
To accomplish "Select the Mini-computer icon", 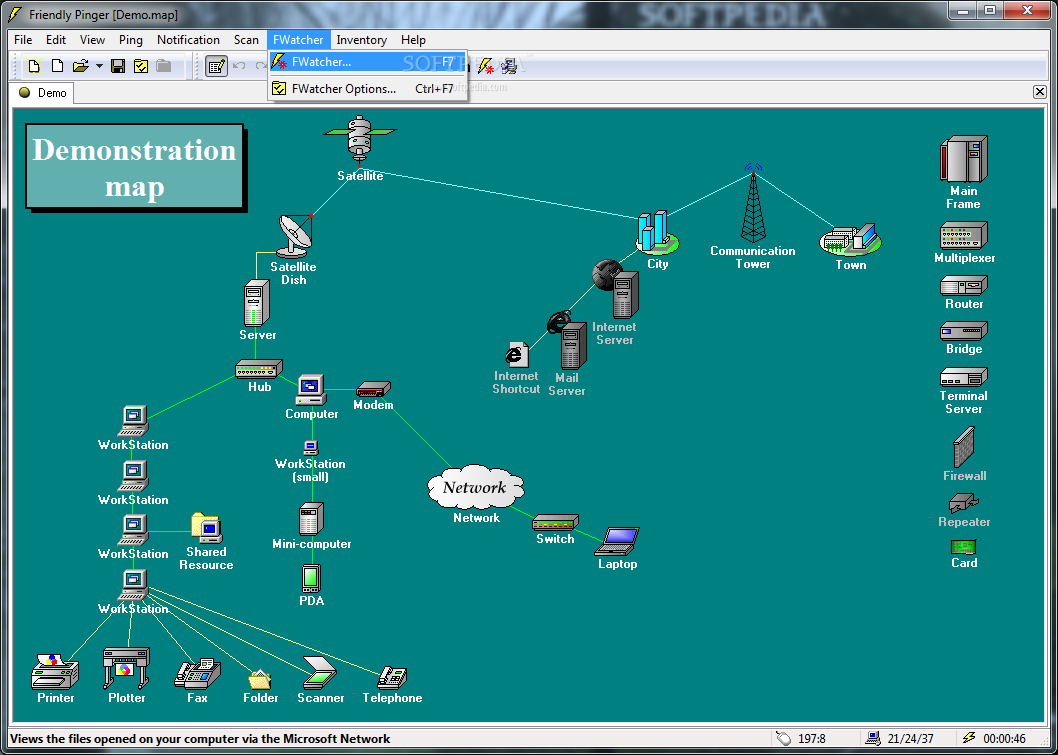I will click(311, 518).
